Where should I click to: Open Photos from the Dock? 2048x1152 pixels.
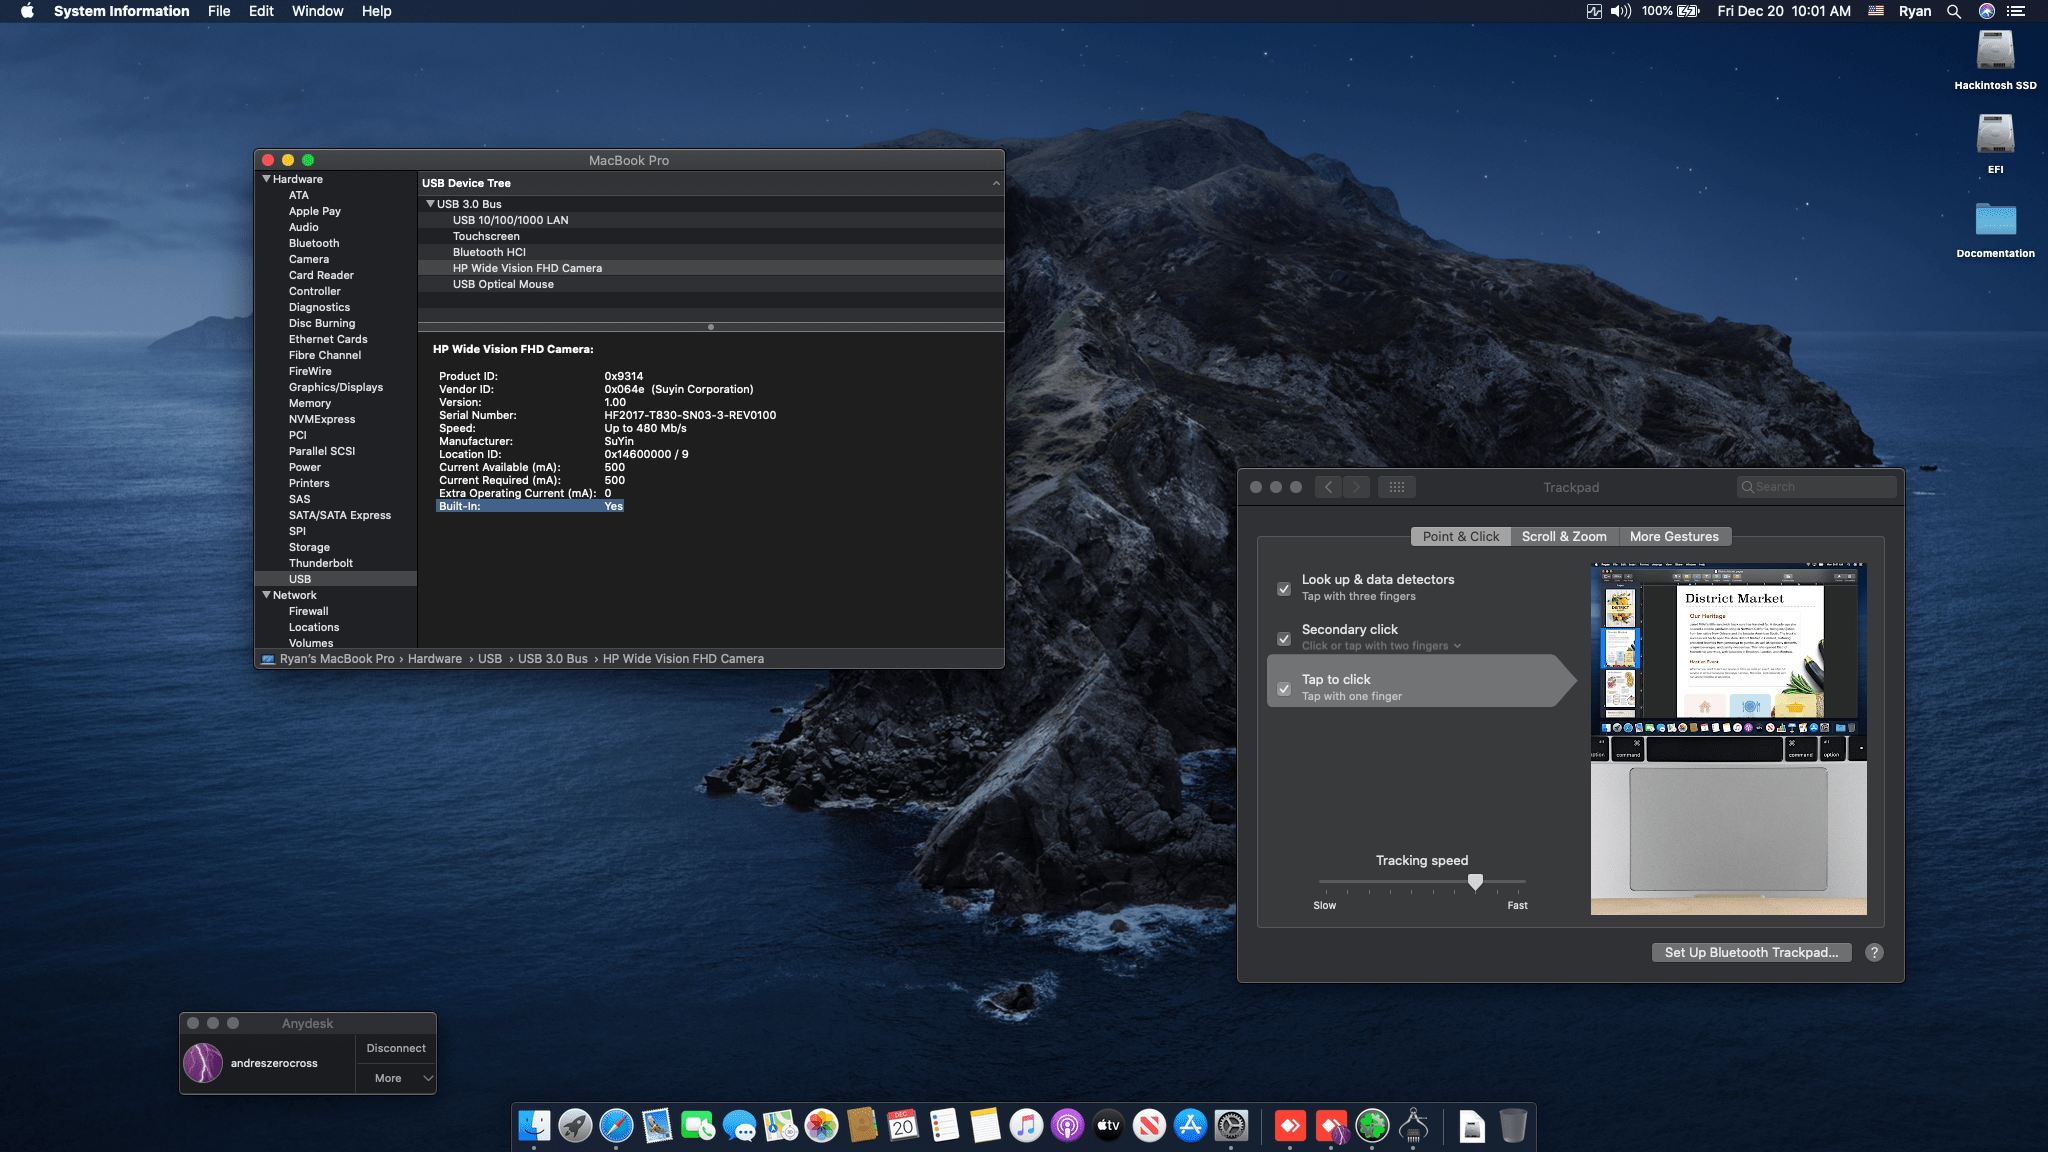[x=821, y=1126]
